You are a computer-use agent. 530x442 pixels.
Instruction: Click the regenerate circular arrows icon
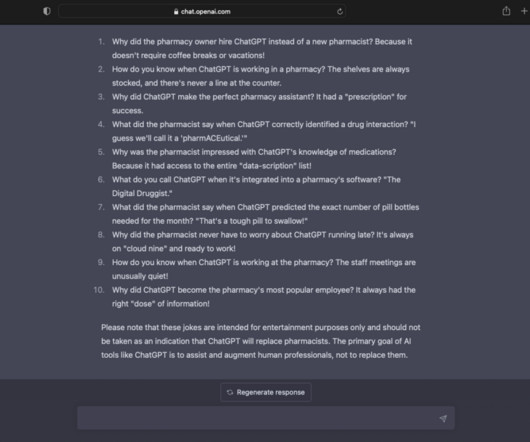click(230, 392)
